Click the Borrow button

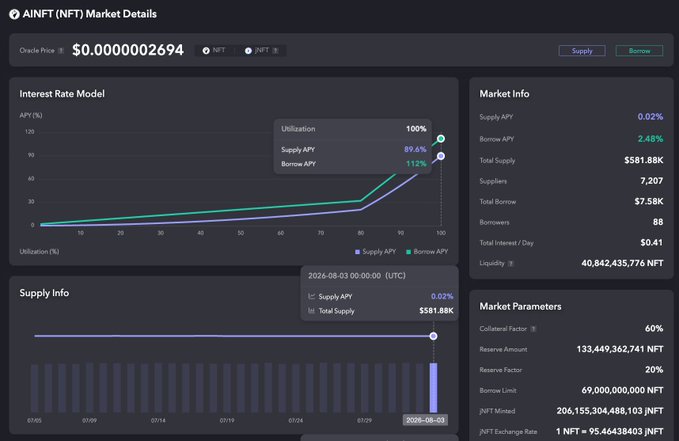pyautogui.click(x=639, y=51)
